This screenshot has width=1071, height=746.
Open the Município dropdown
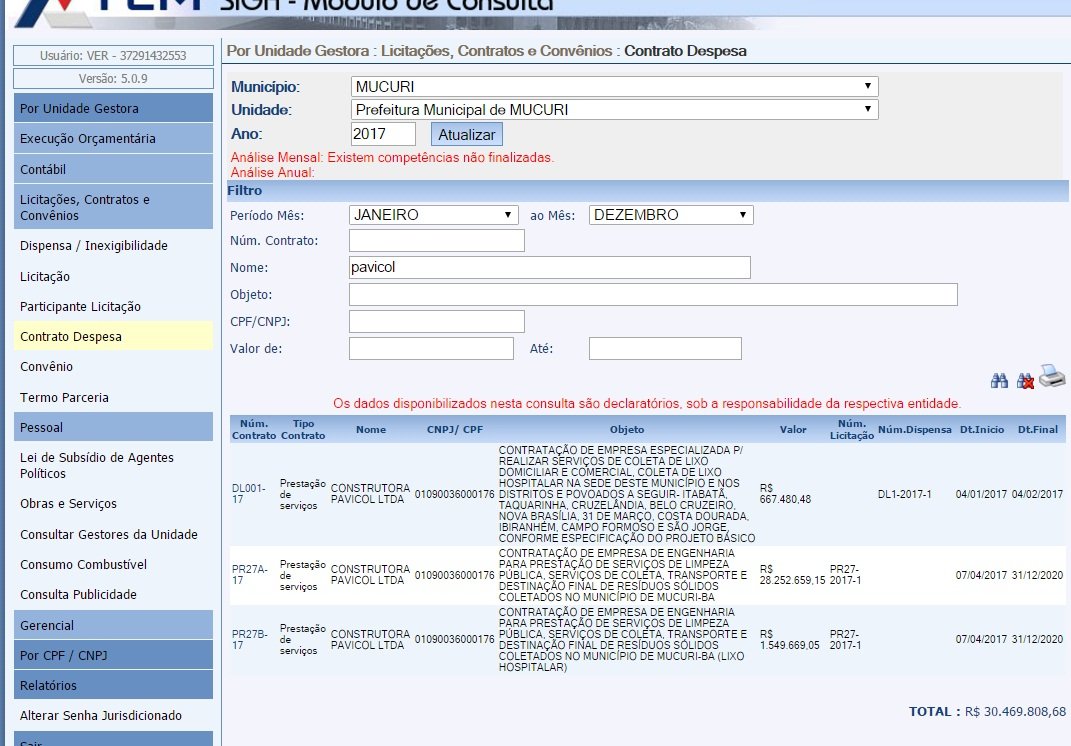614,86
